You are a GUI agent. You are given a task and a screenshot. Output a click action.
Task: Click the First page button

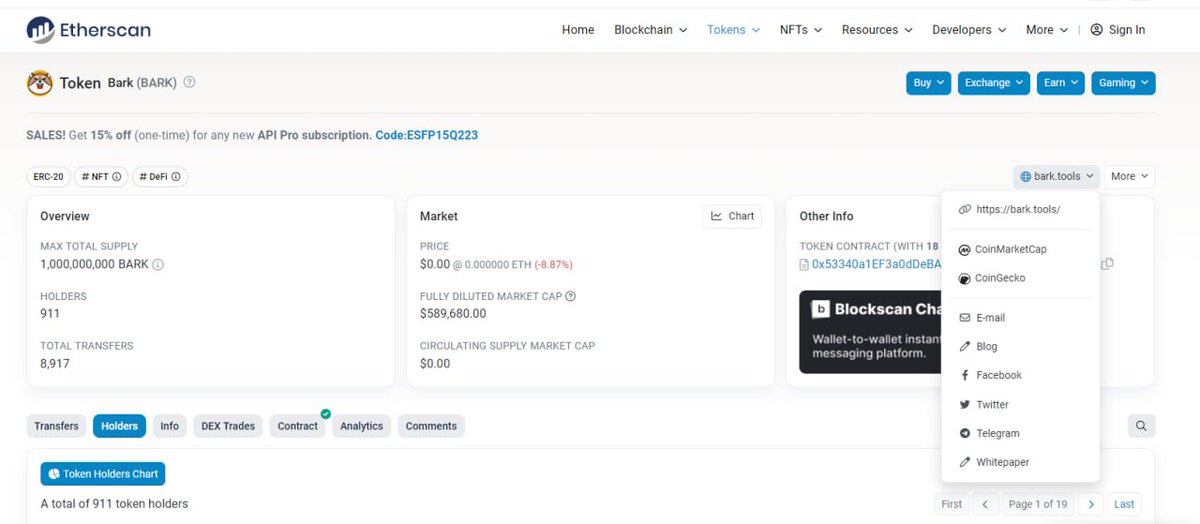pos(952,504)
